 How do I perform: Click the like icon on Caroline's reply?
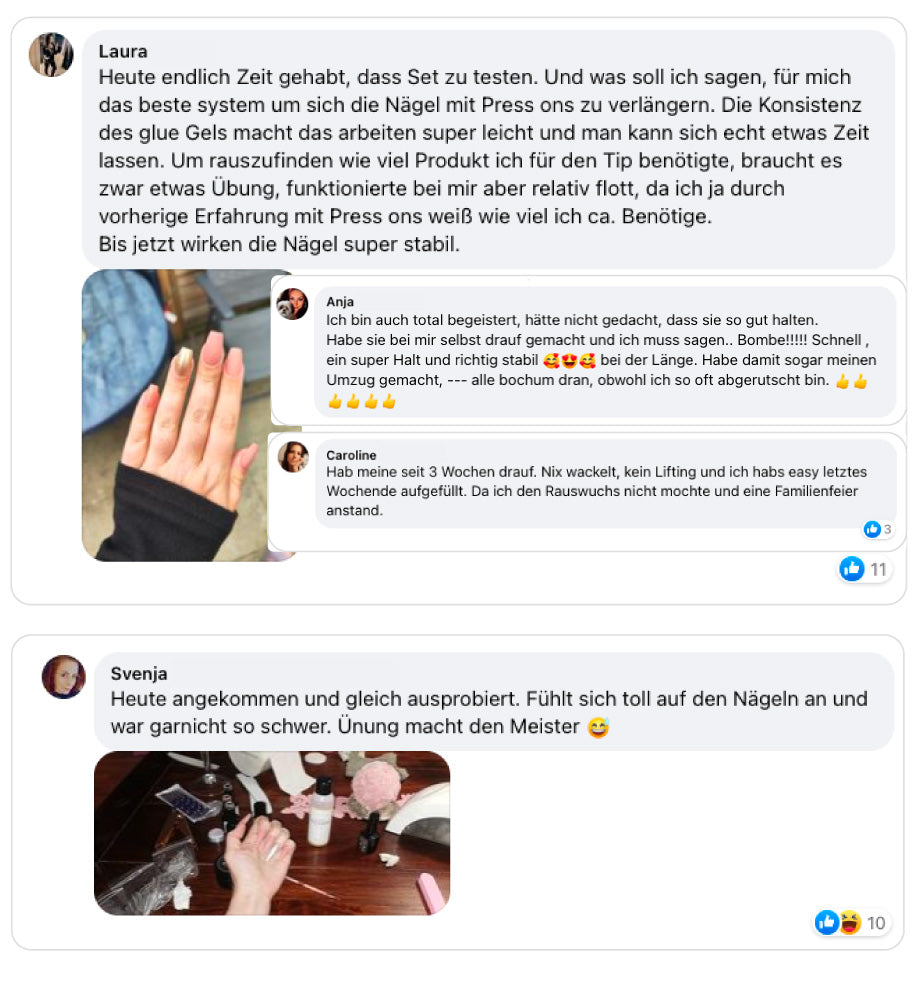[872, 529]
